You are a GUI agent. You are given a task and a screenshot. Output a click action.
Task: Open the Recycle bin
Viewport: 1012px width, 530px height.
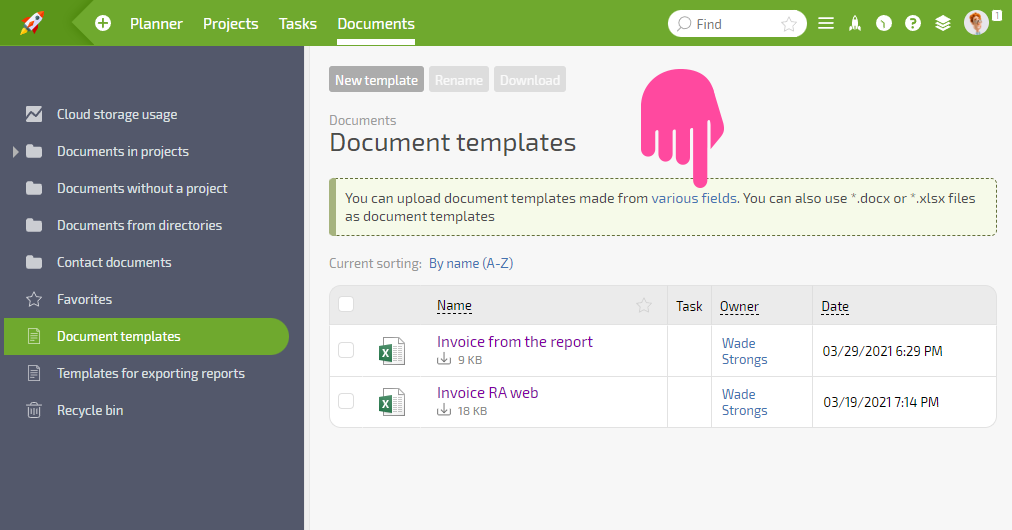click(90, 411)
